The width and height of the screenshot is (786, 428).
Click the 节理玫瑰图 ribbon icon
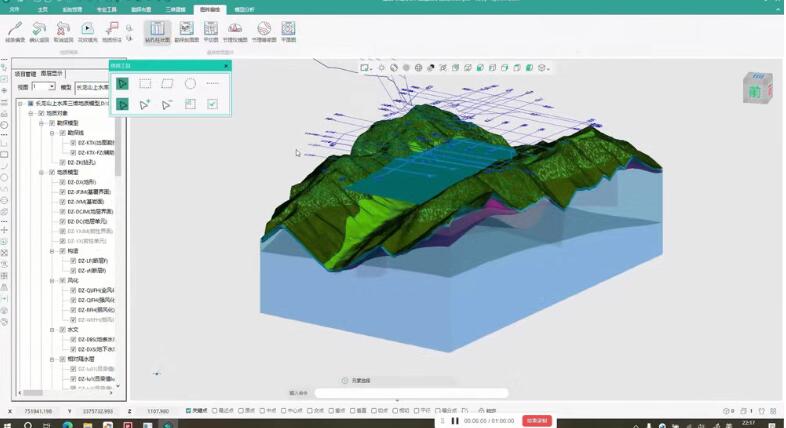click(x=261, y=31)
